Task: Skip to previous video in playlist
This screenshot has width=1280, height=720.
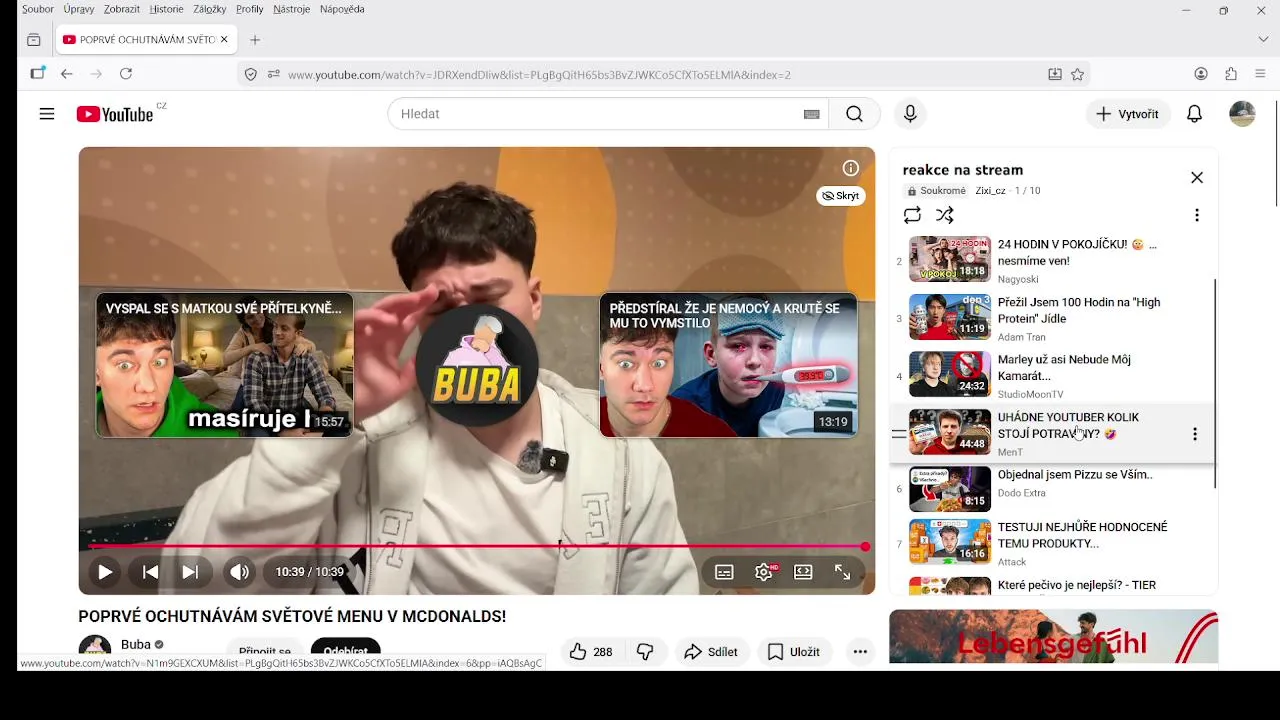Action: (x=150, y=572)
